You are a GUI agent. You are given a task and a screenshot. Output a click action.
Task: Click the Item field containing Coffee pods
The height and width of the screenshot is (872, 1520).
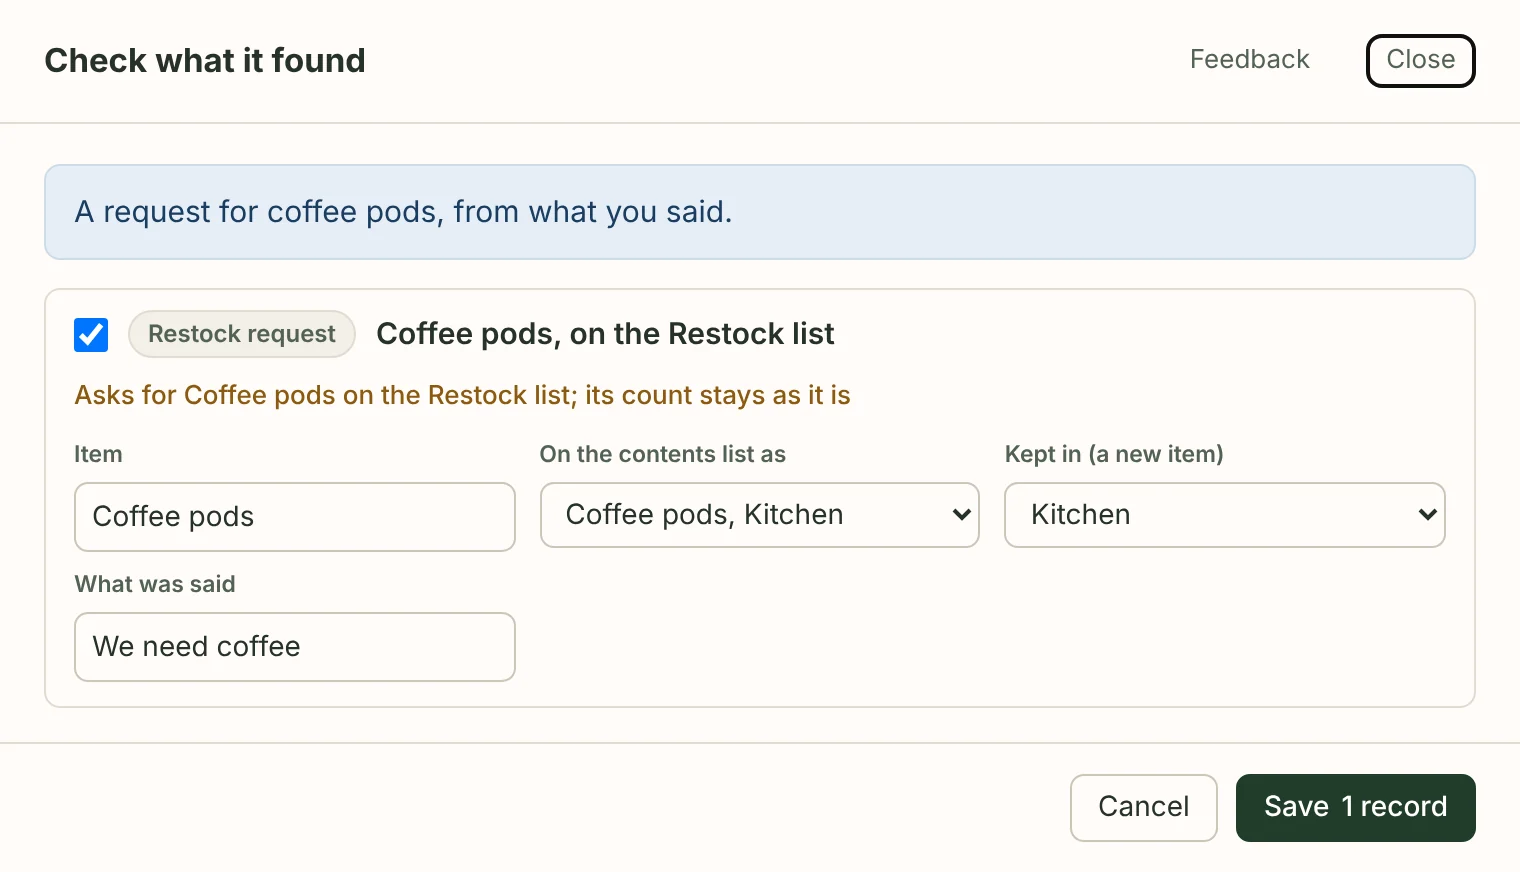click(x=295, y=517)
